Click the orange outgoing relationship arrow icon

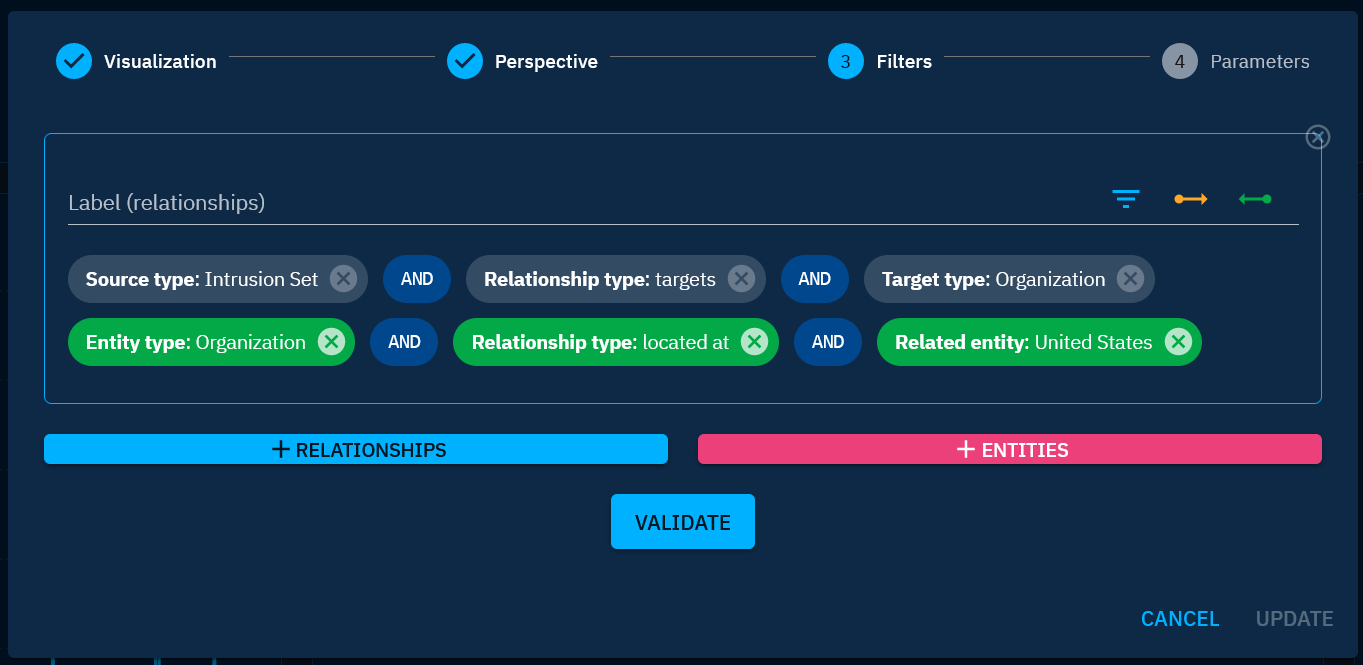pos(1190,199)
